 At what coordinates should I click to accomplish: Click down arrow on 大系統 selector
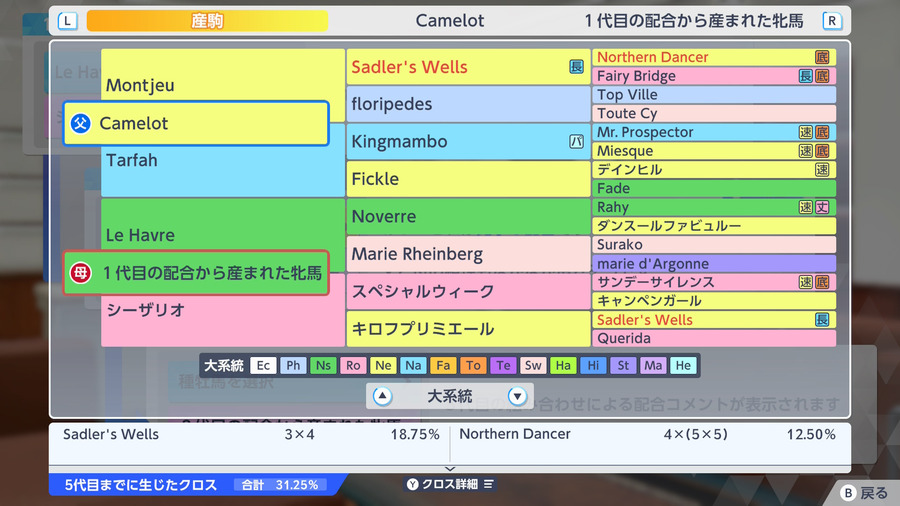pos(517,396)
